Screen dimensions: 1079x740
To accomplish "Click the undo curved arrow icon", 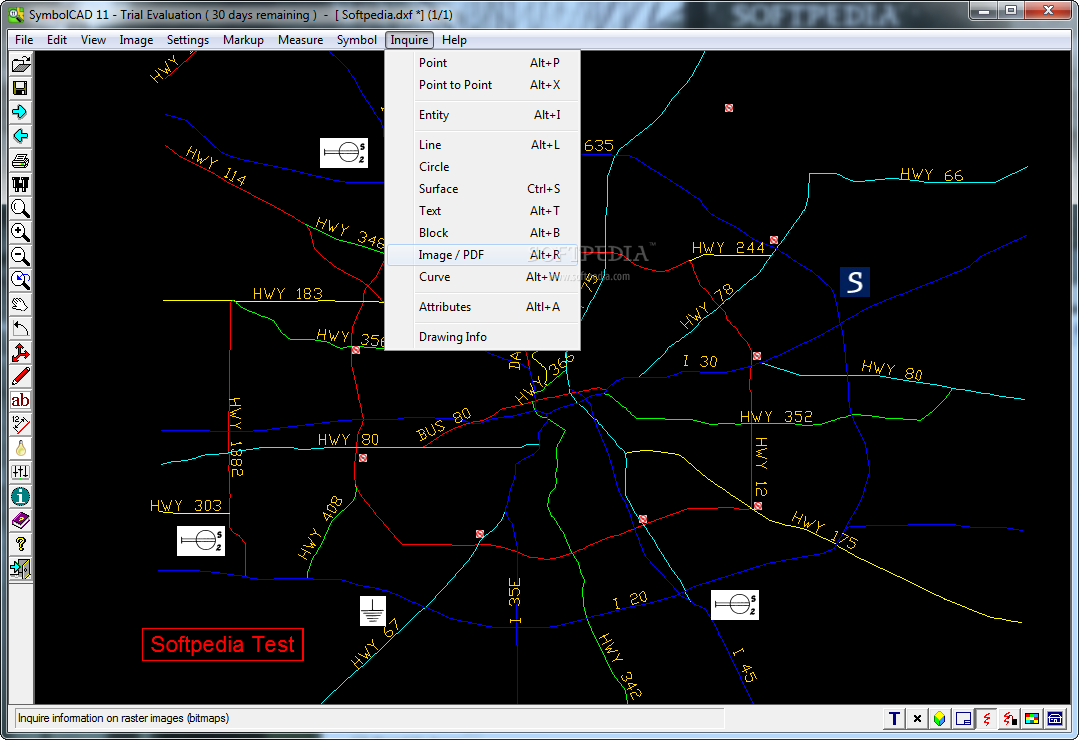I will 21,328.
